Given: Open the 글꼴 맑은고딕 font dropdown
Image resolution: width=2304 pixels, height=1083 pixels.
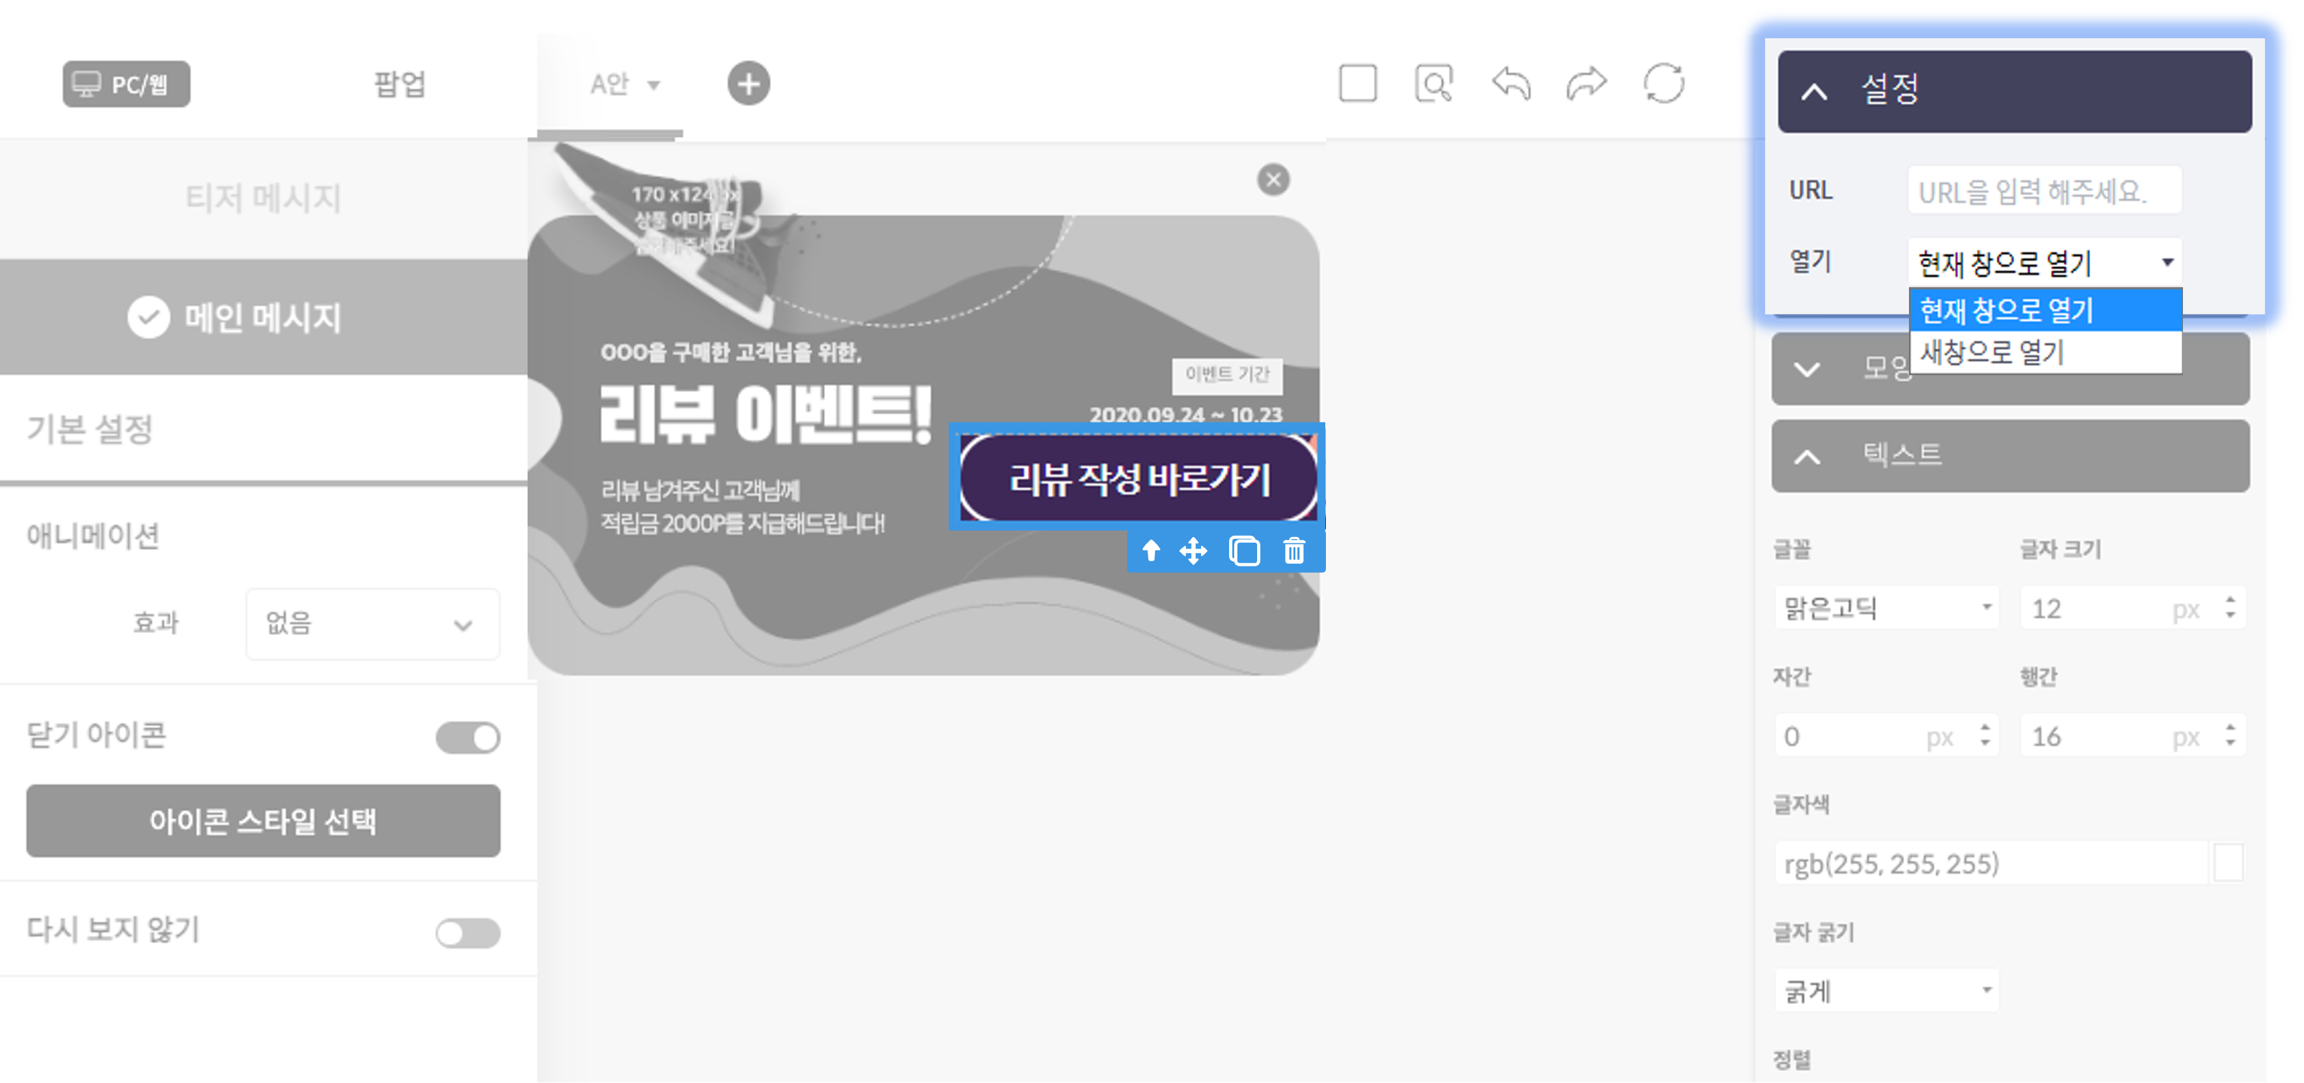Looking at the screenshot, I should (1886, 608).
